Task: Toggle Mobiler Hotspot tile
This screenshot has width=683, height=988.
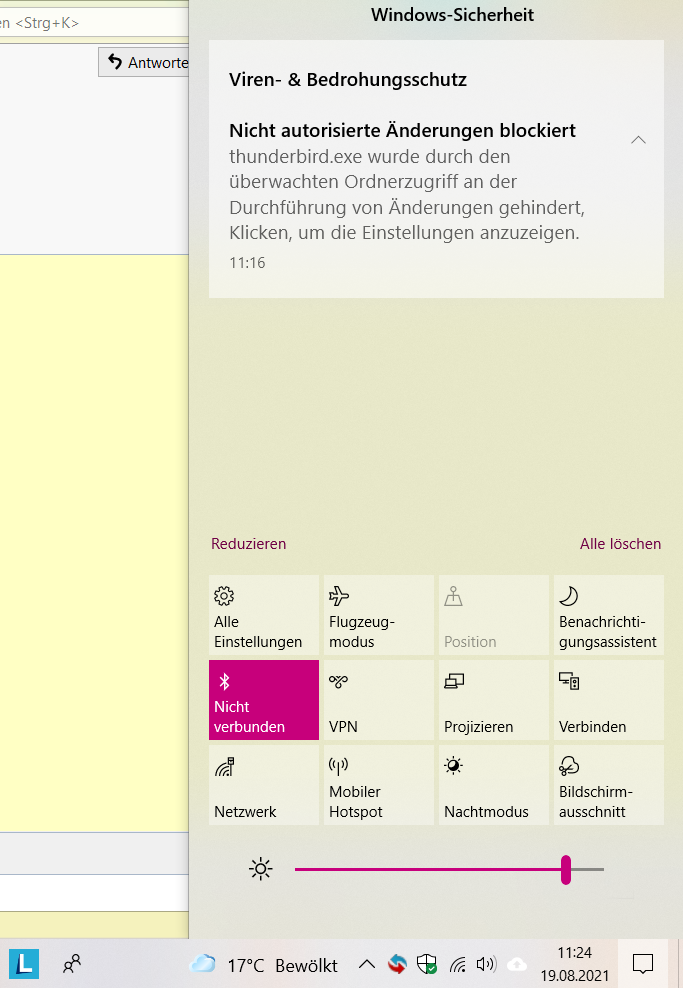Action: point(379,785)
